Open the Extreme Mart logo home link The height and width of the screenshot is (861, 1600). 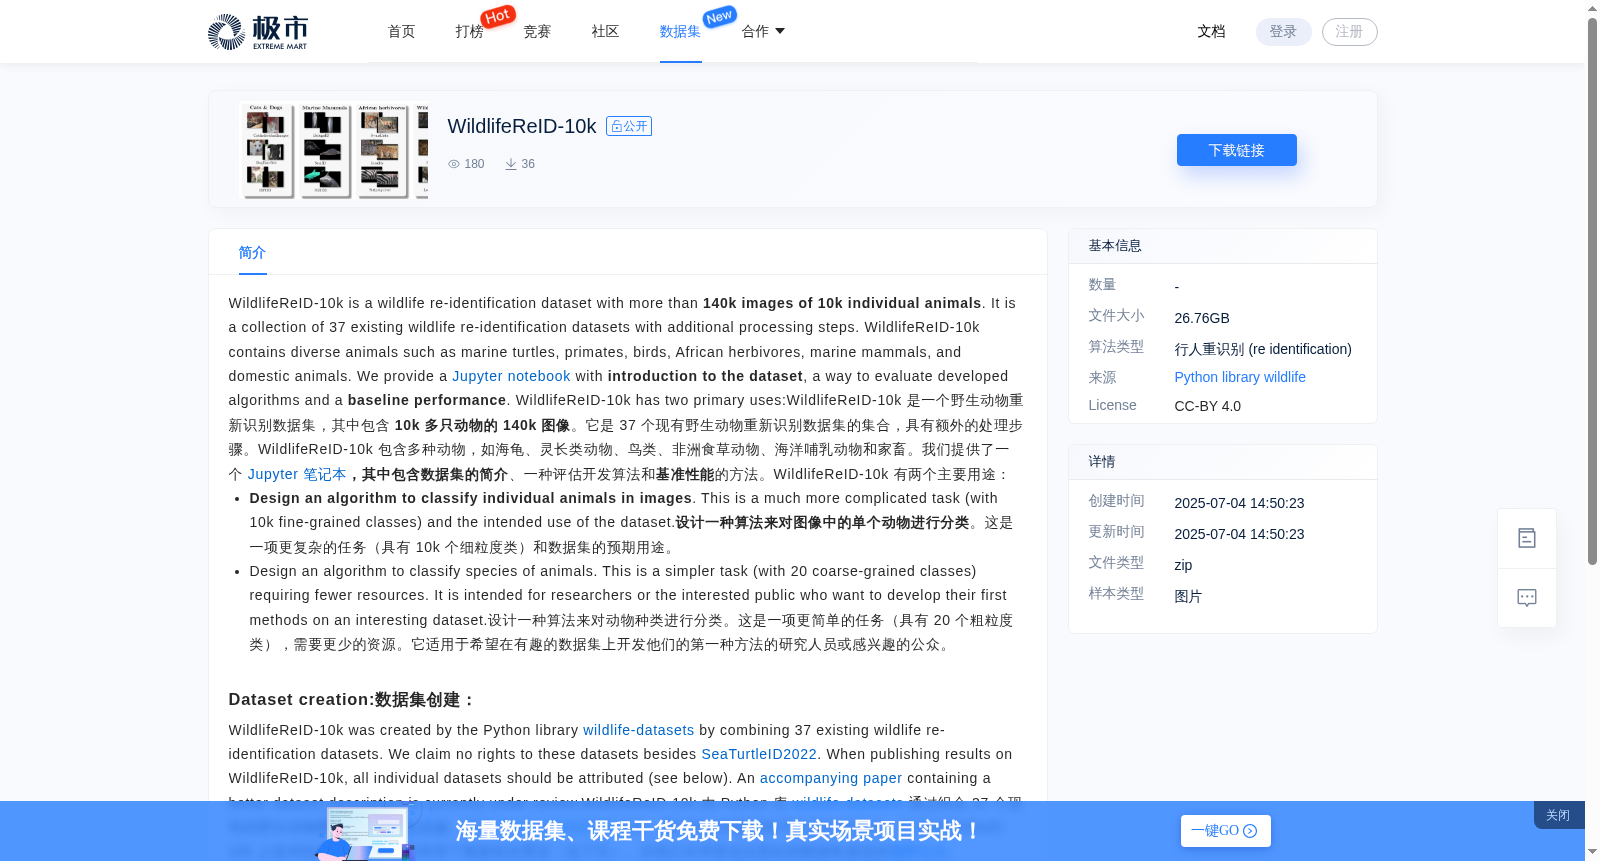coord(258,32)
